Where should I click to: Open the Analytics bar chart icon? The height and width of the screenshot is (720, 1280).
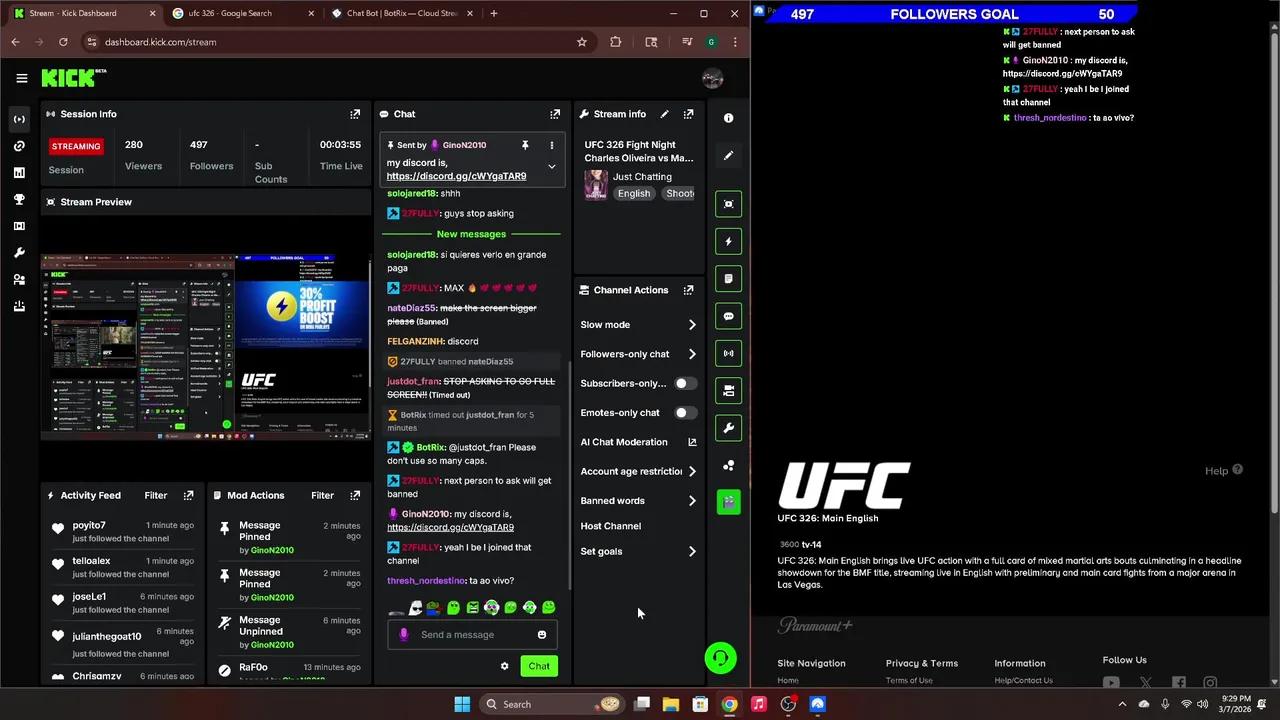tap(20, 173)
